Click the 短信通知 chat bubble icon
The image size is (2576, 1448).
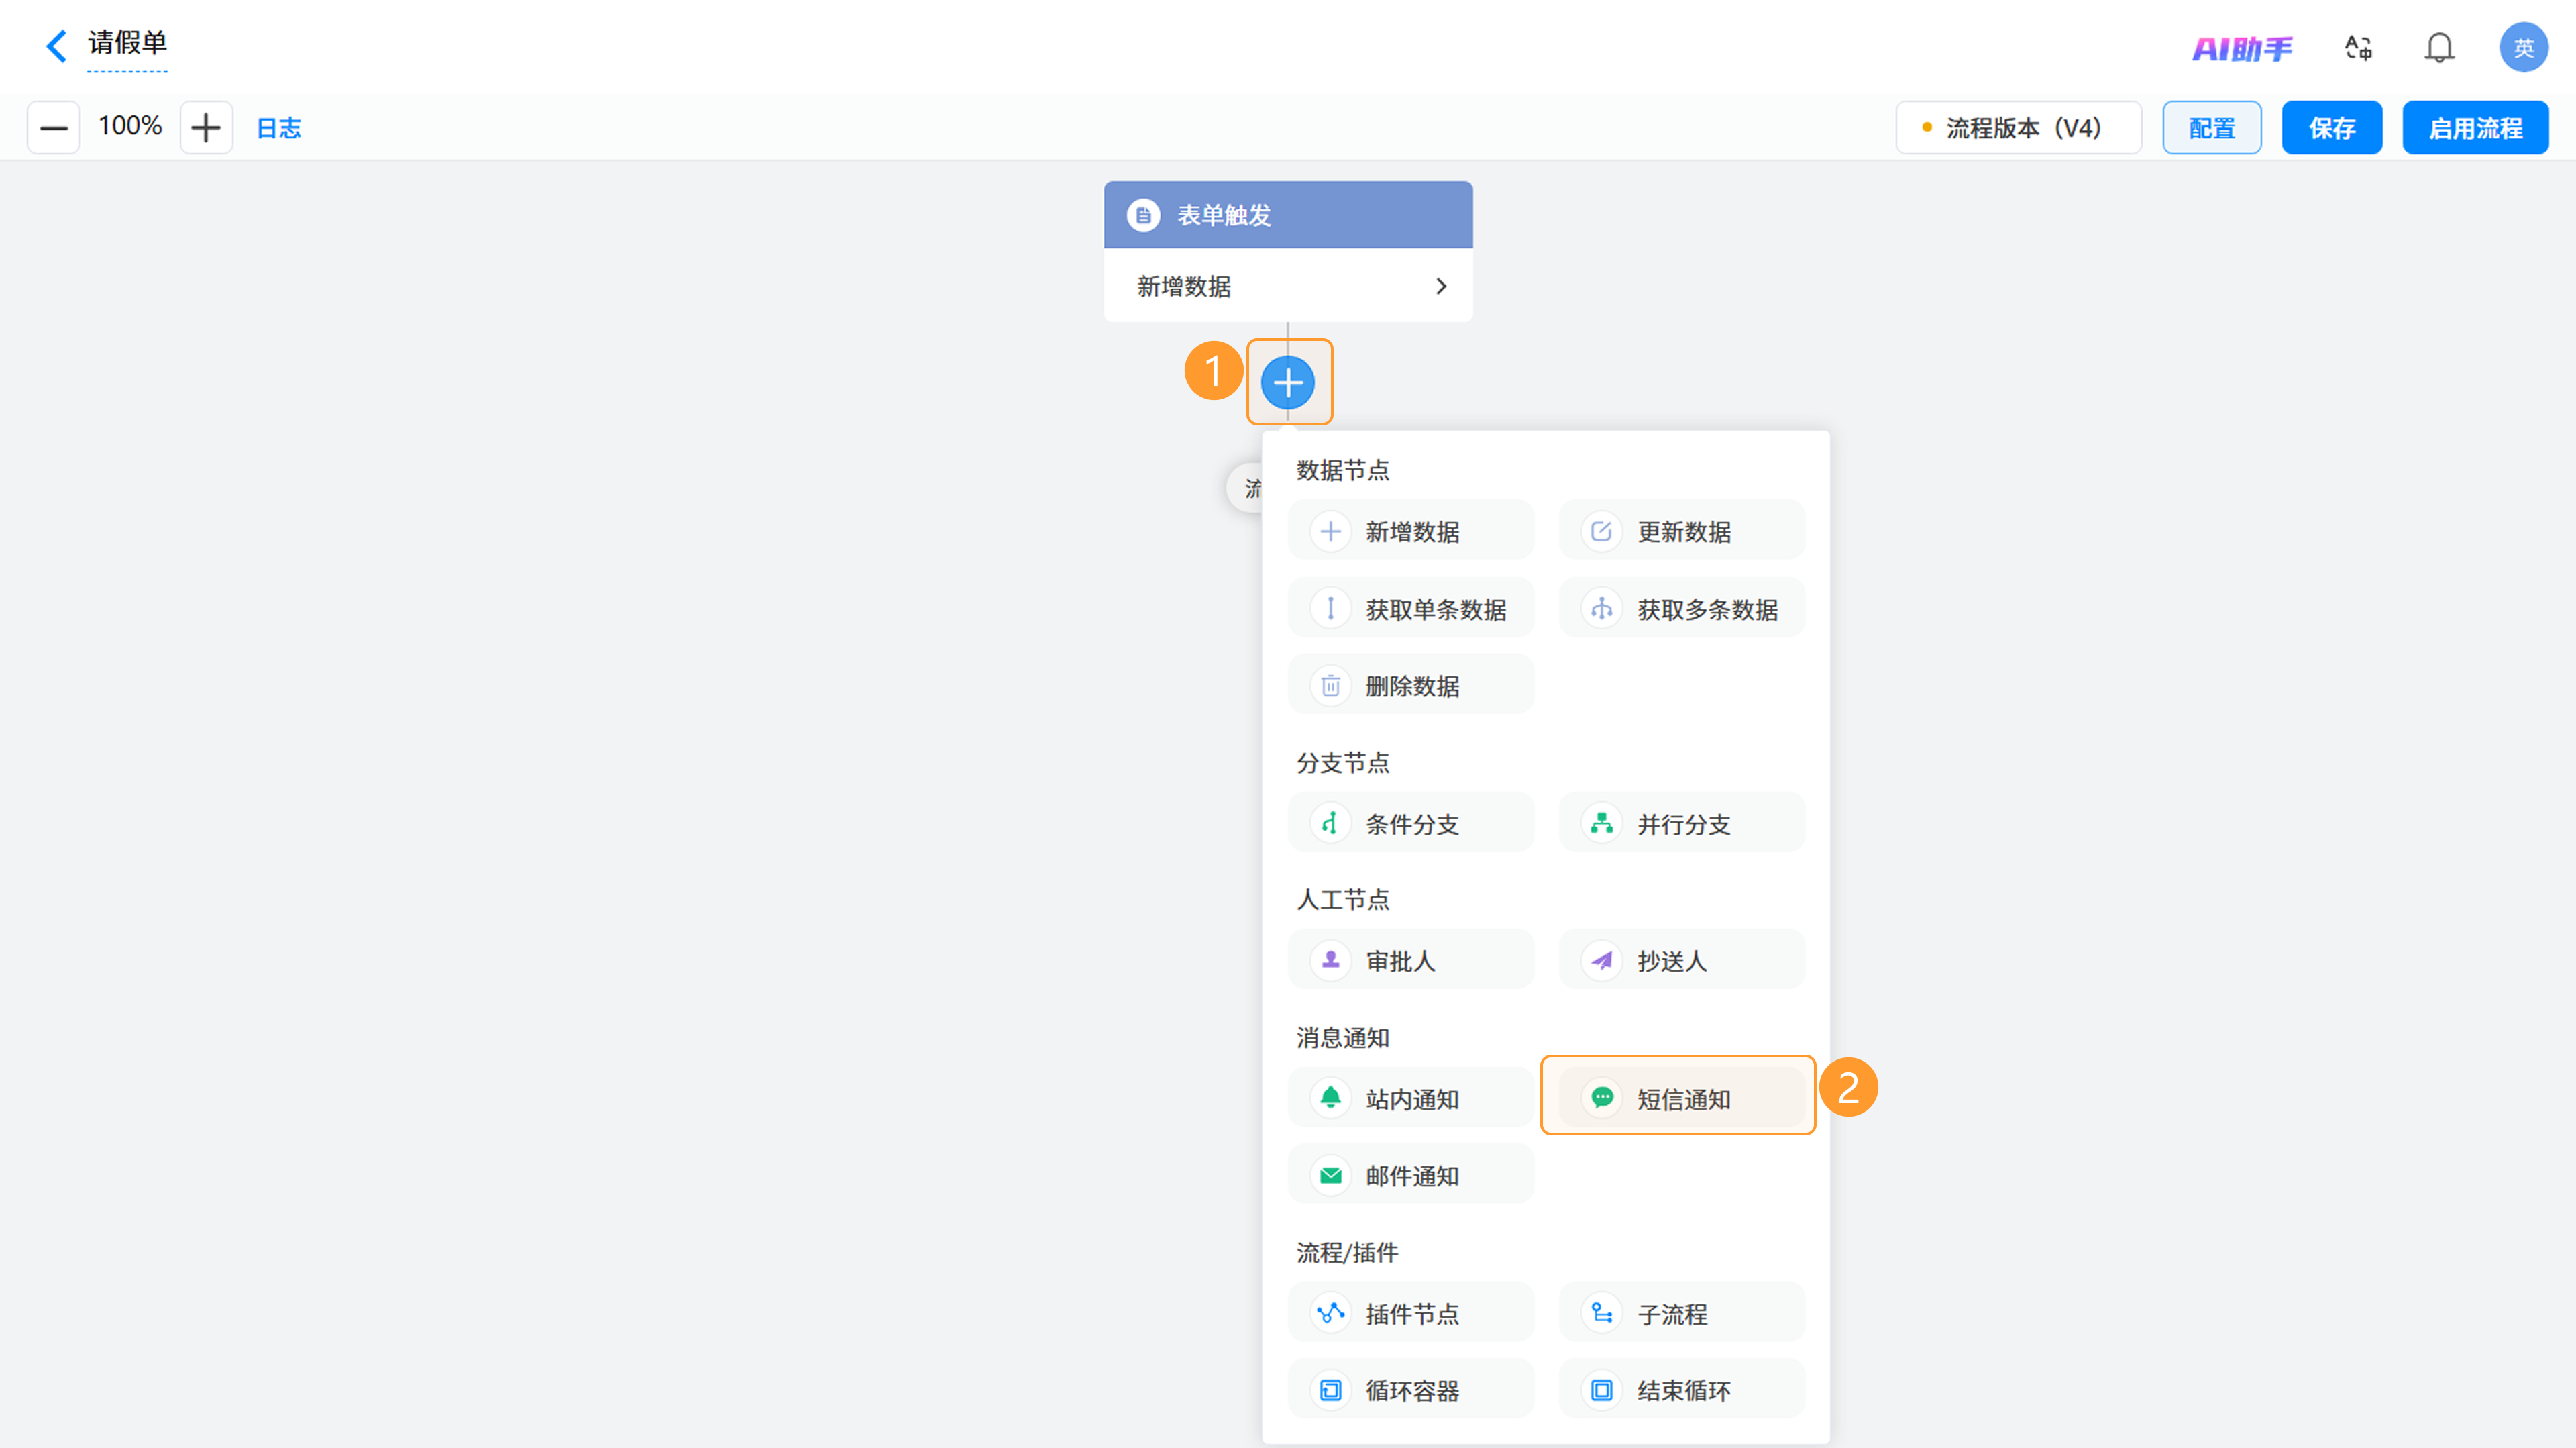tap(1601, 1098)
